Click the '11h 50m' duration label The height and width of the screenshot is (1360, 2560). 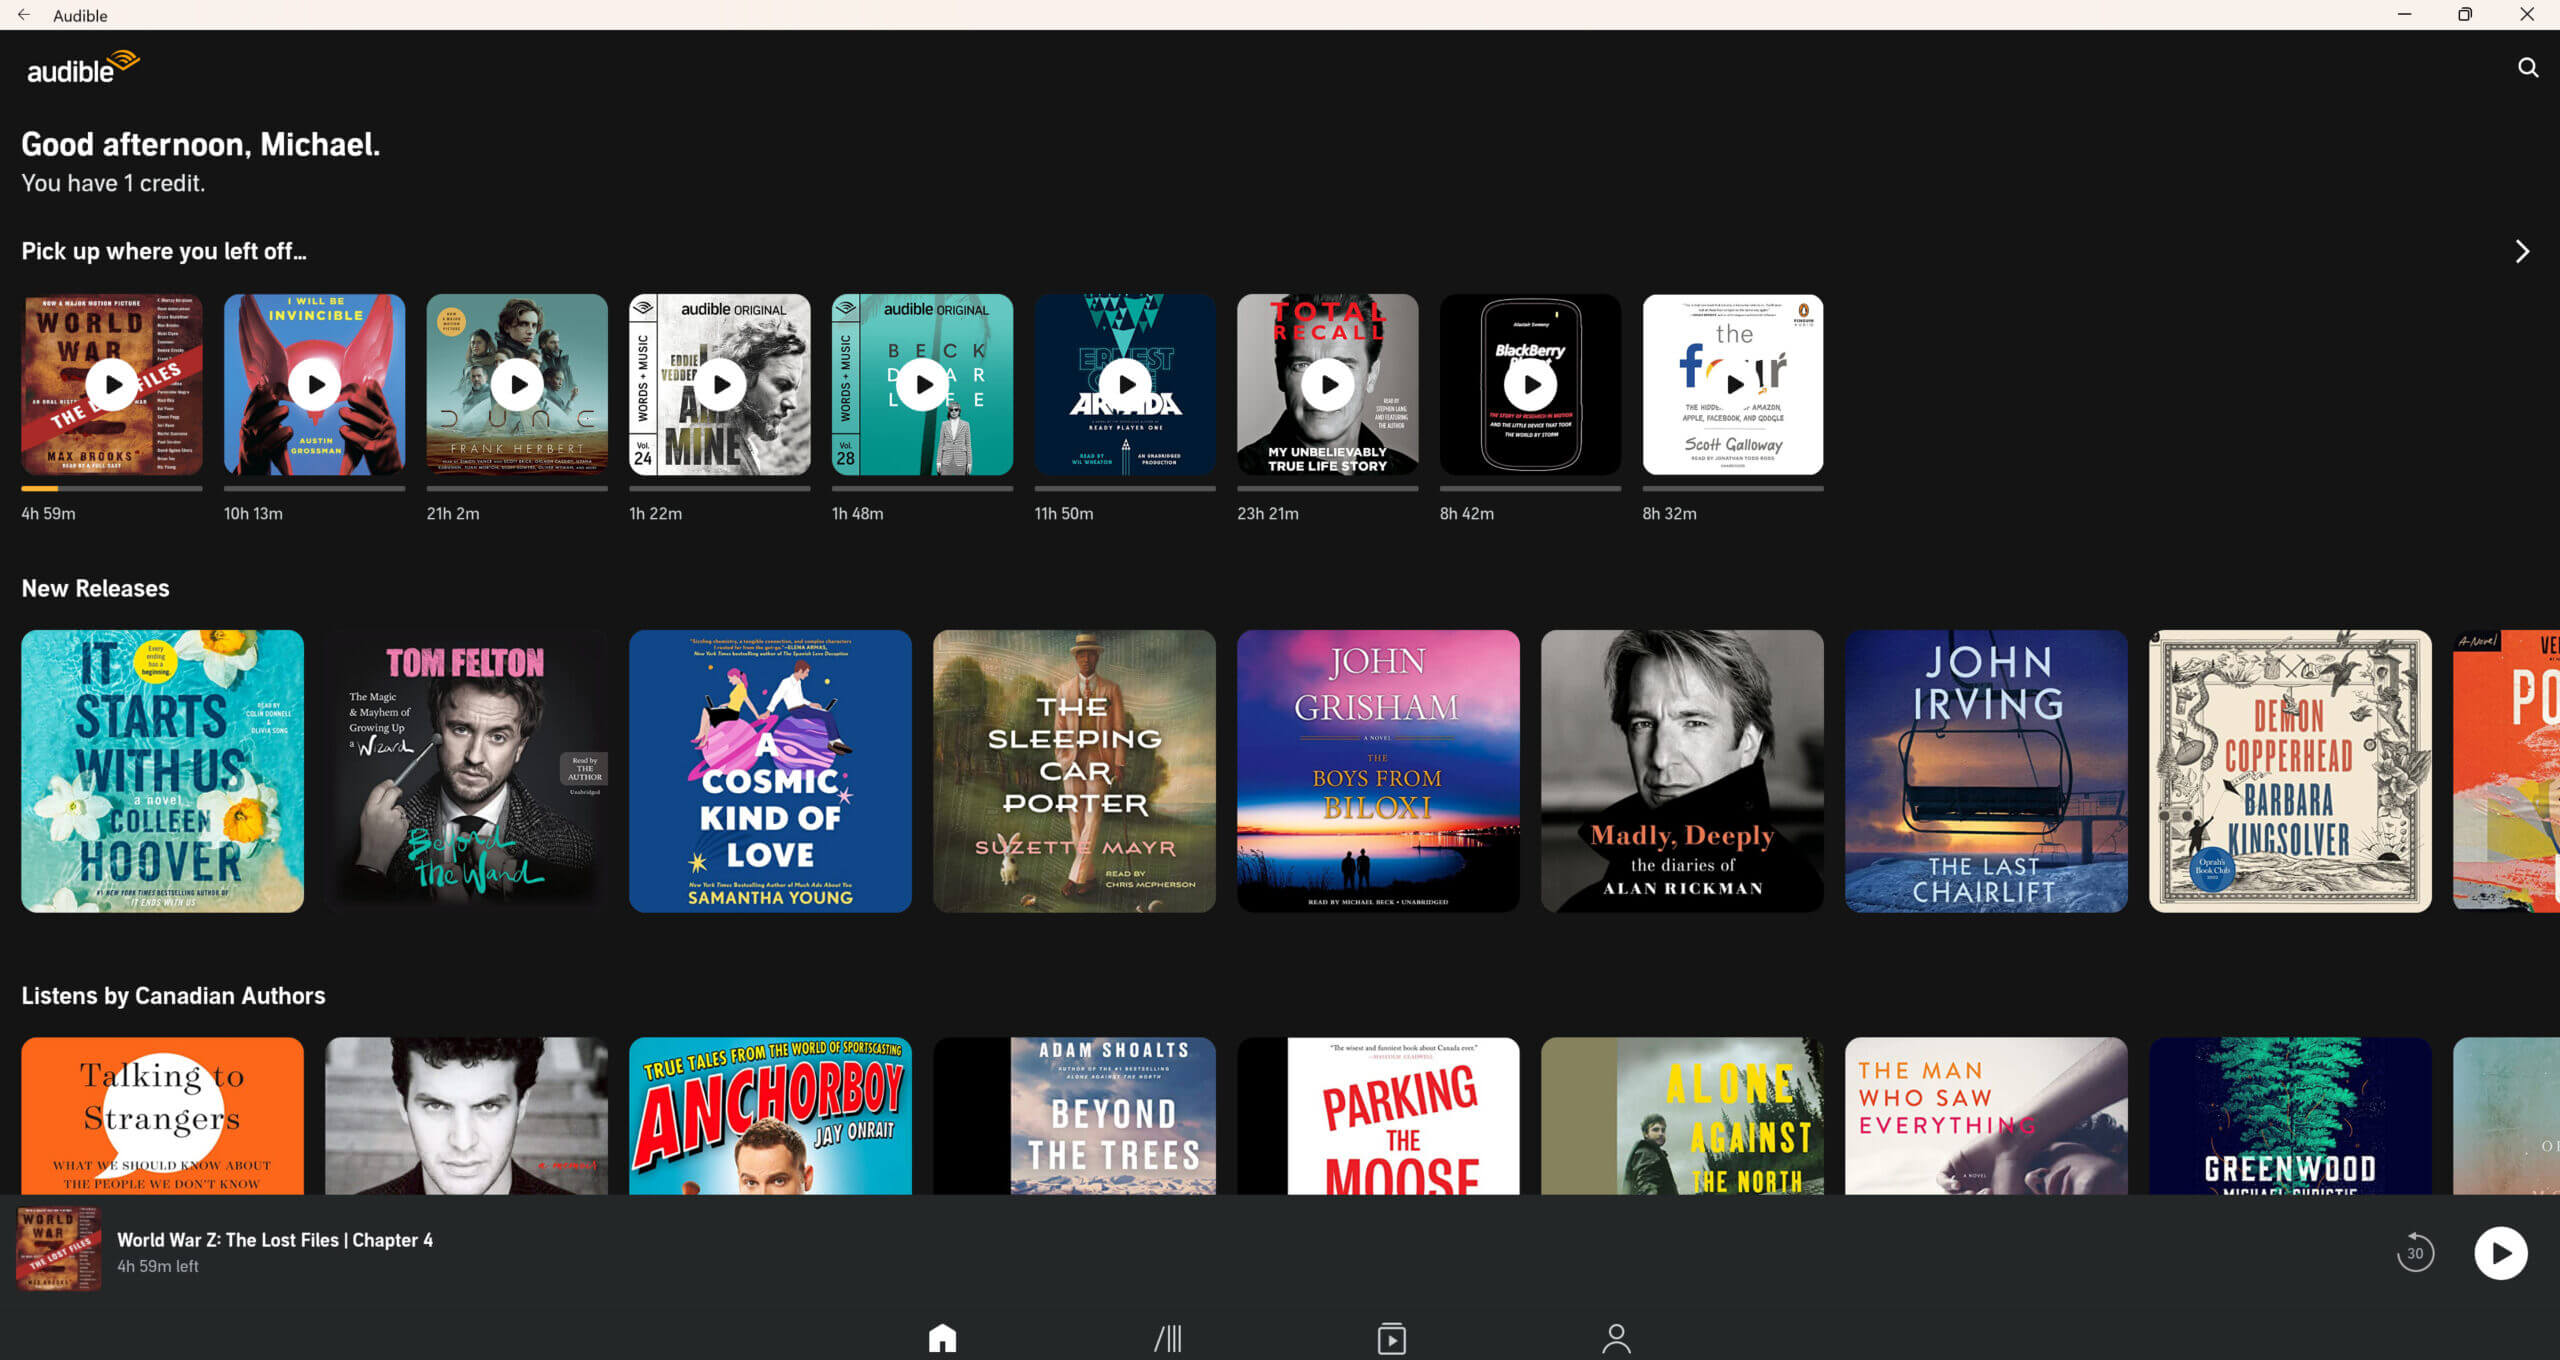[1064, 513]
